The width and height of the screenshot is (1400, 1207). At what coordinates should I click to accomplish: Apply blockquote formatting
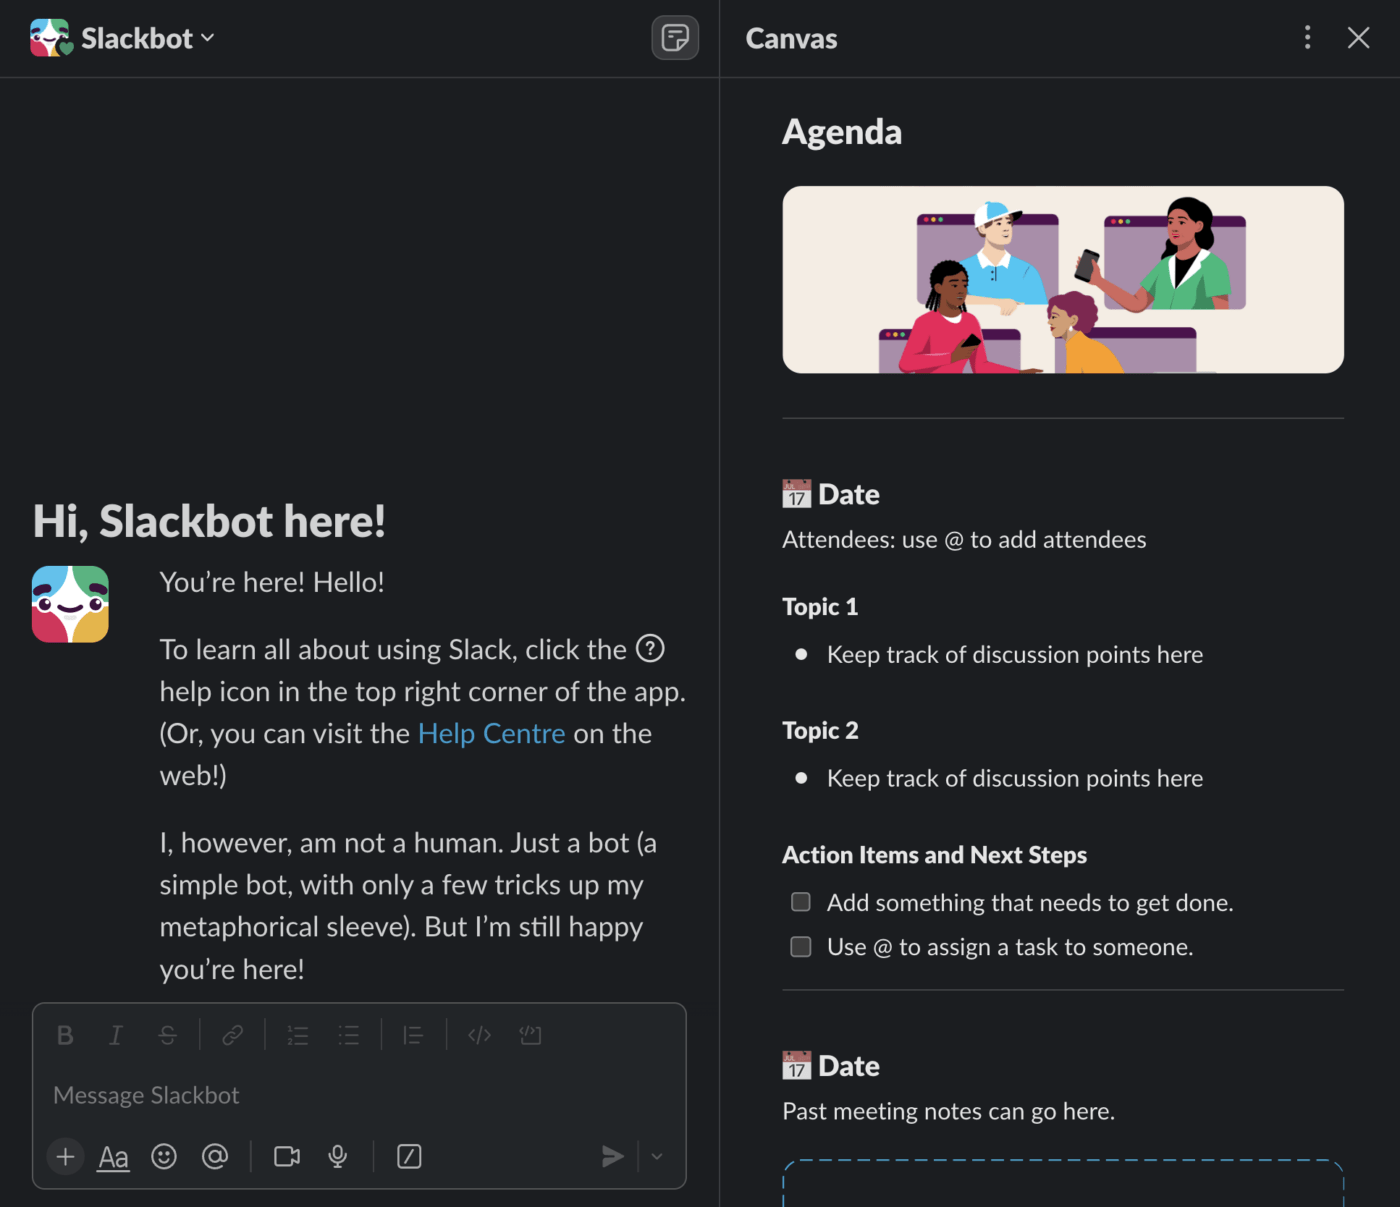[413, 1035]
